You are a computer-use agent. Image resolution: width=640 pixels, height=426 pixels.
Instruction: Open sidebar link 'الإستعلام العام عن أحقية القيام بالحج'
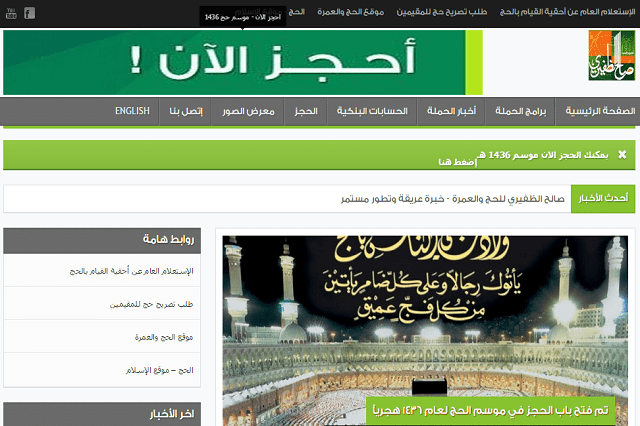coord(131,271)
